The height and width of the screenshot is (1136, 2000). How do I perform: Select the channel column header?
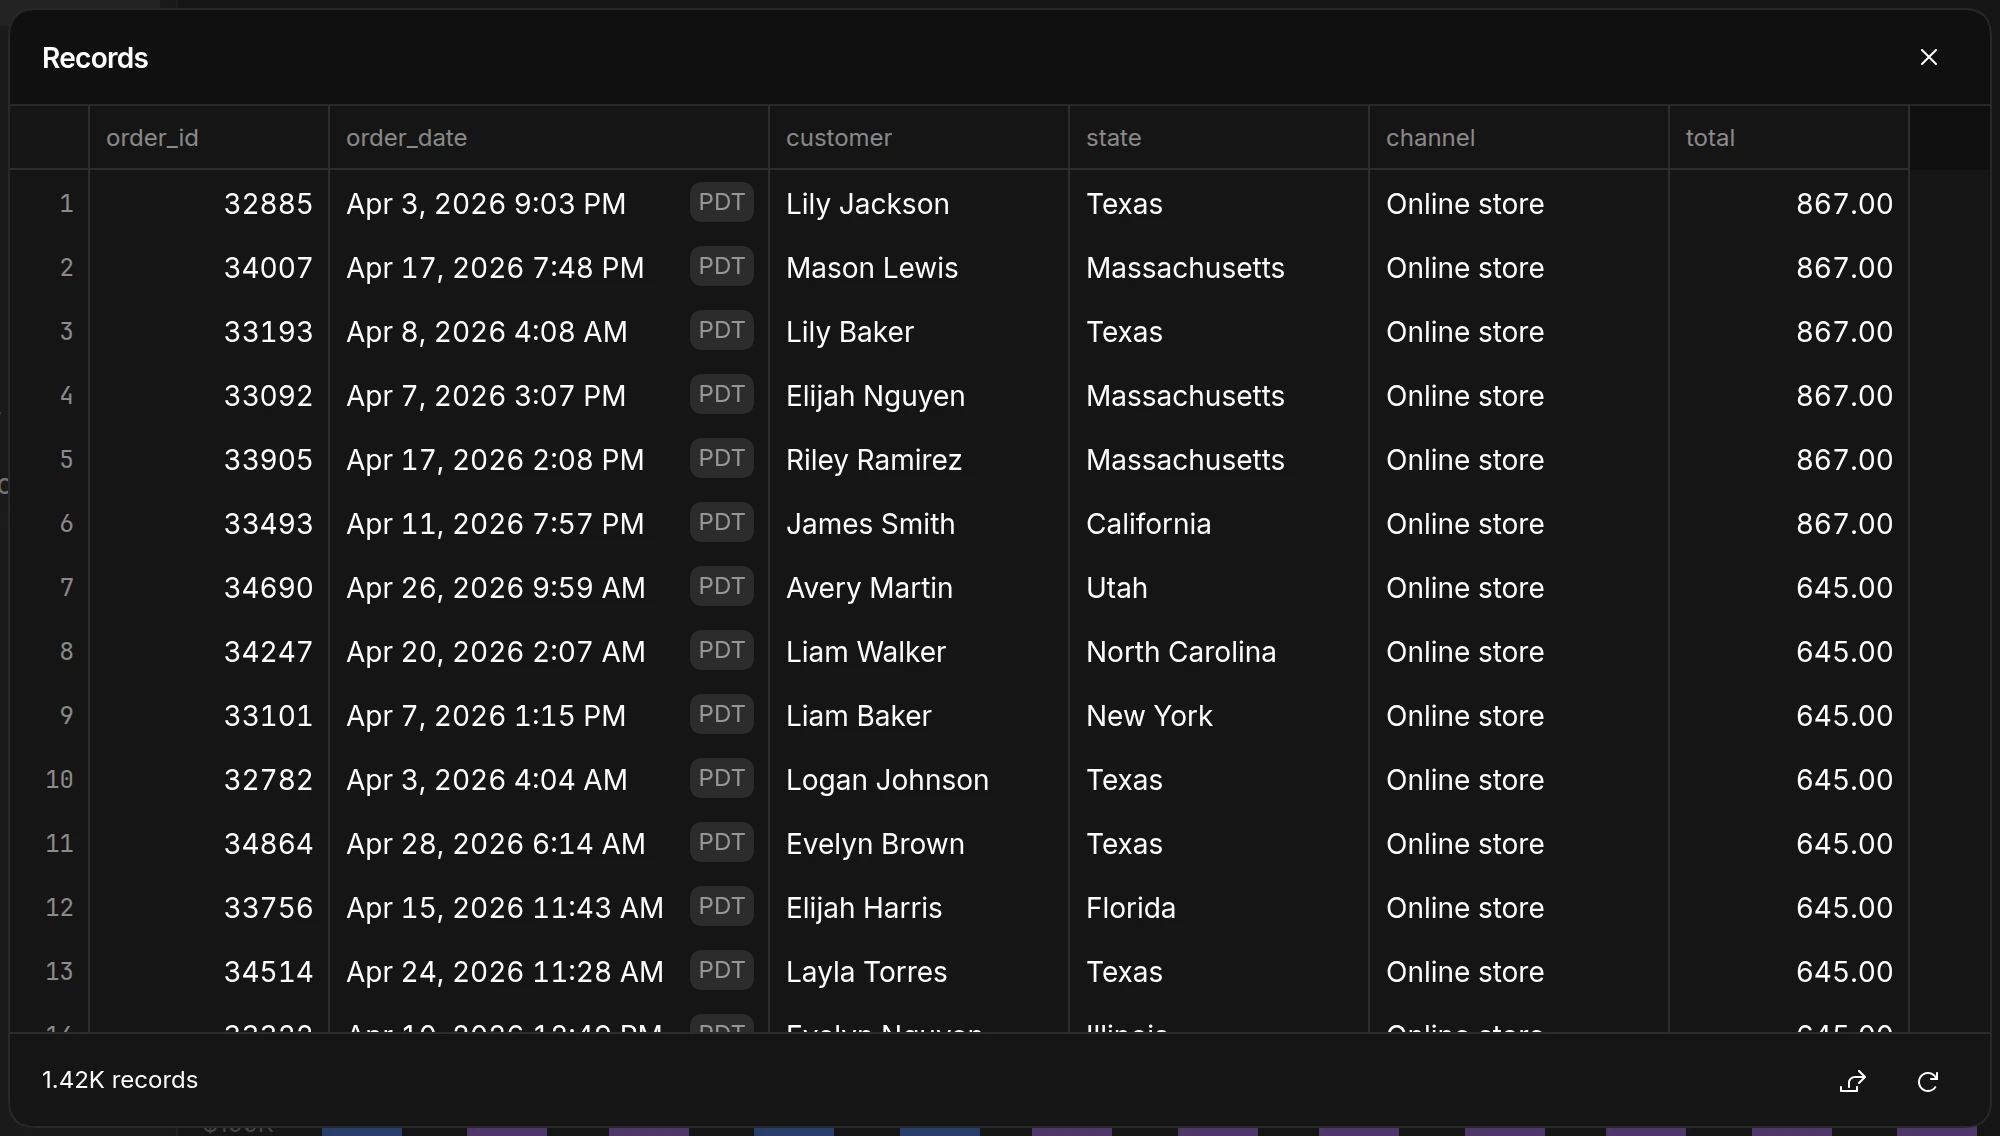pyautogui.click(x=1519, y=138)
